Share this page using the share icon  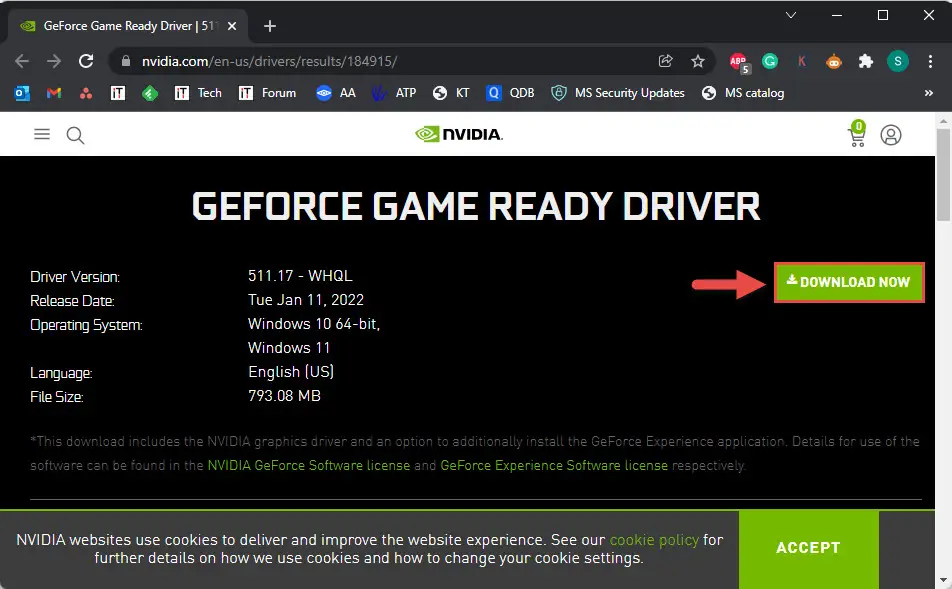(x=665, y=61)
